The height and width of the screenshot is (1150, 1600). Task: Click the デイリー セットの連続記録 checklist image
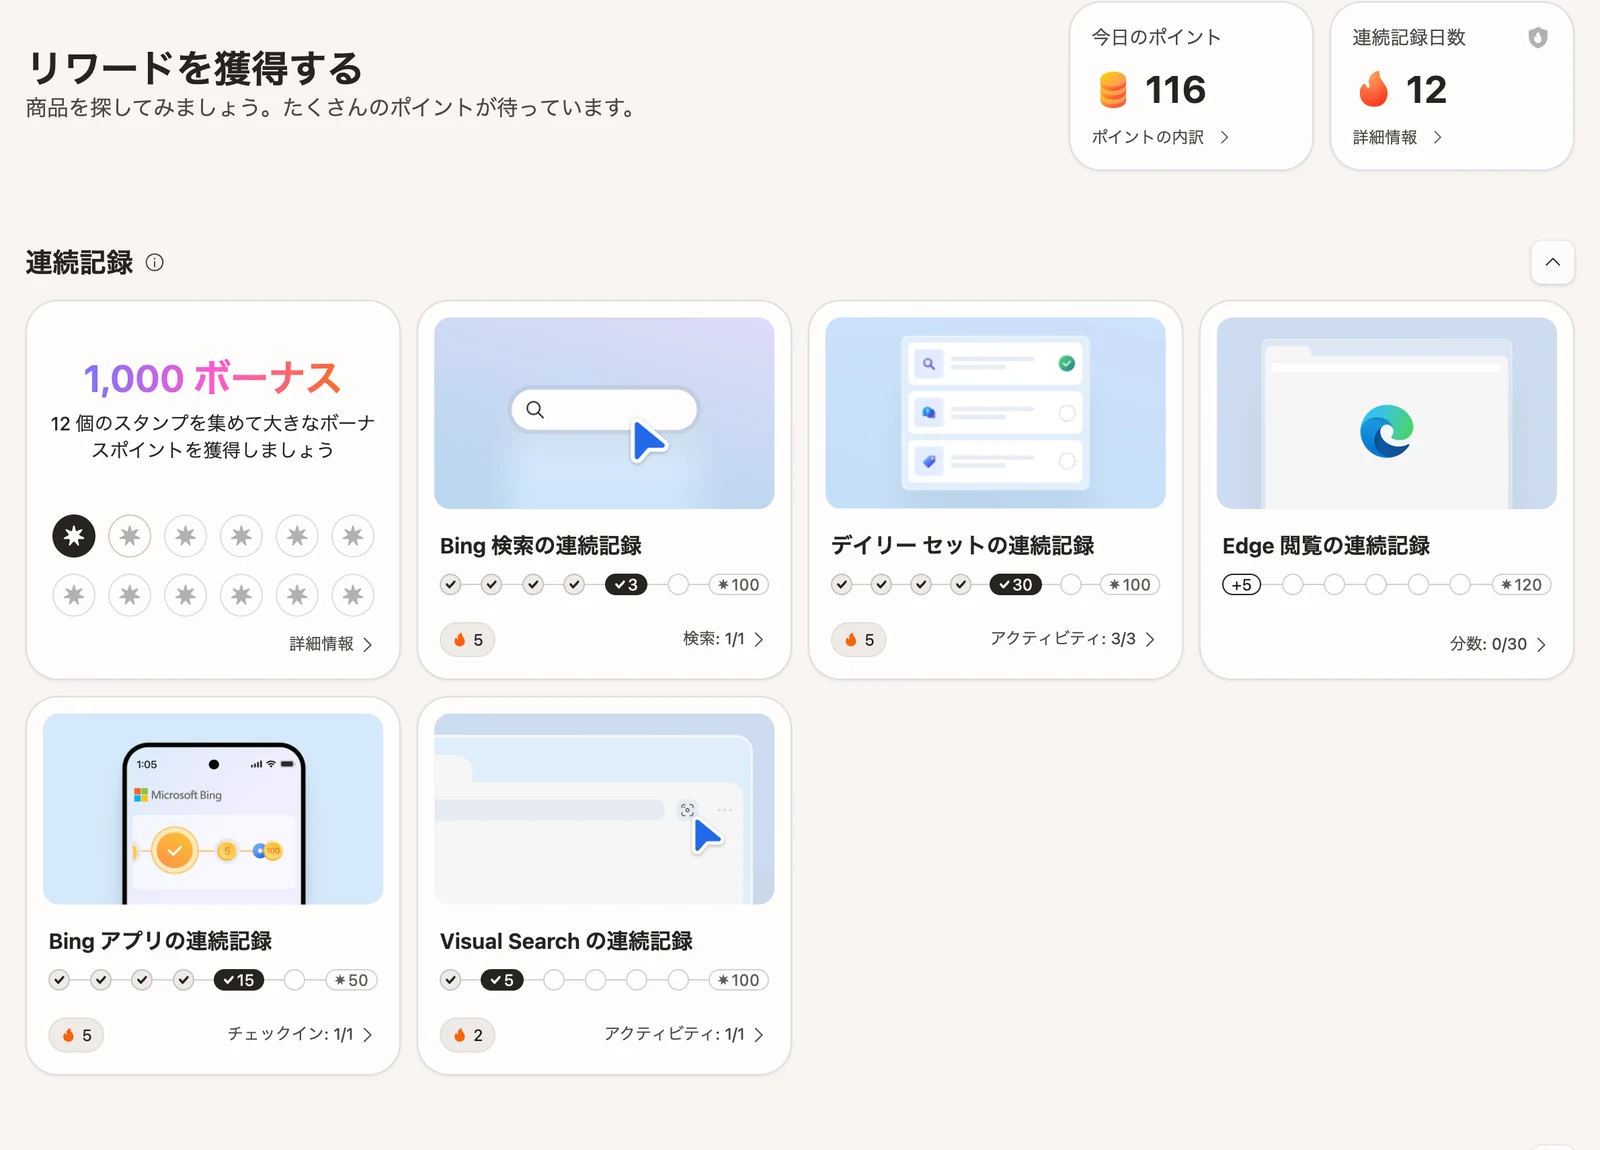point(995,413)
